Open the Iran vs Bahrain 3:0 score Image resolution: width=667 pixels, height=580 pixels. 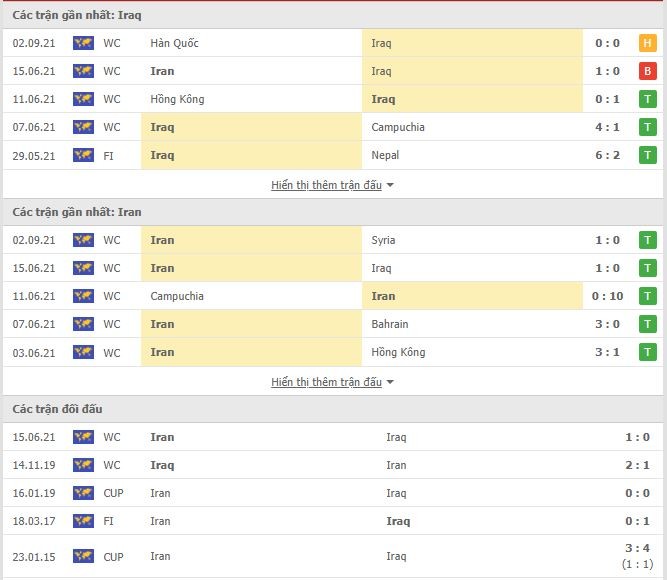tap(607, 324)
